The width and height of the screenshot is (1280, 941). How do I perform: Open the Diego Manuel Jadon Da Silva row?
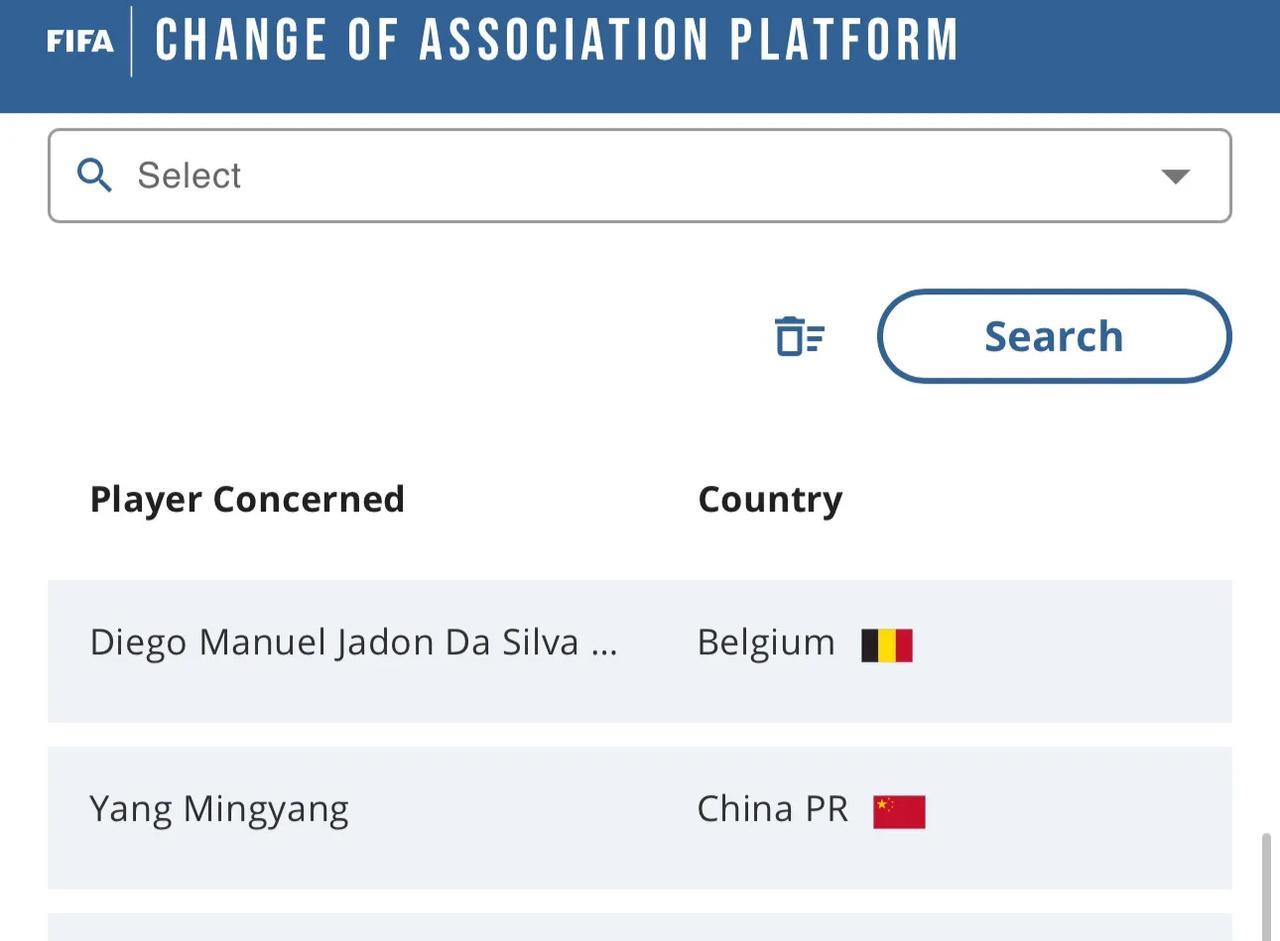pos(640,651)
